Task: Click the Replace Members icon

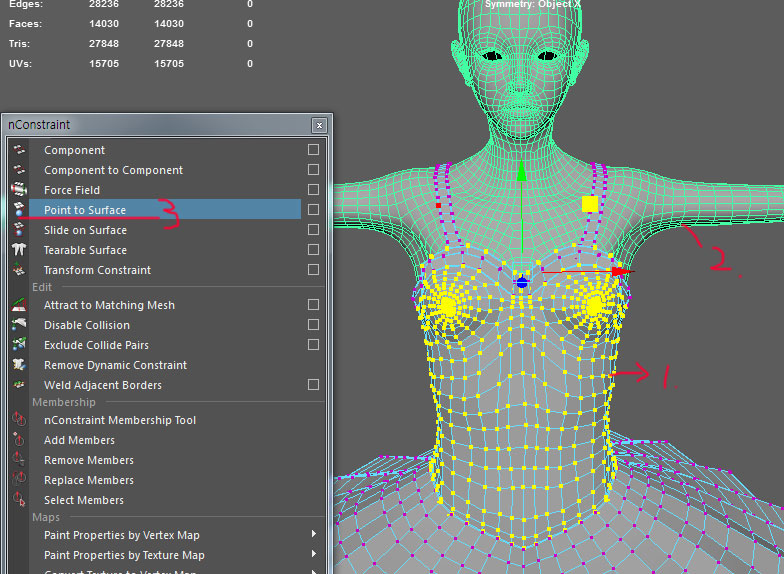Action: (x=19, y=480)
